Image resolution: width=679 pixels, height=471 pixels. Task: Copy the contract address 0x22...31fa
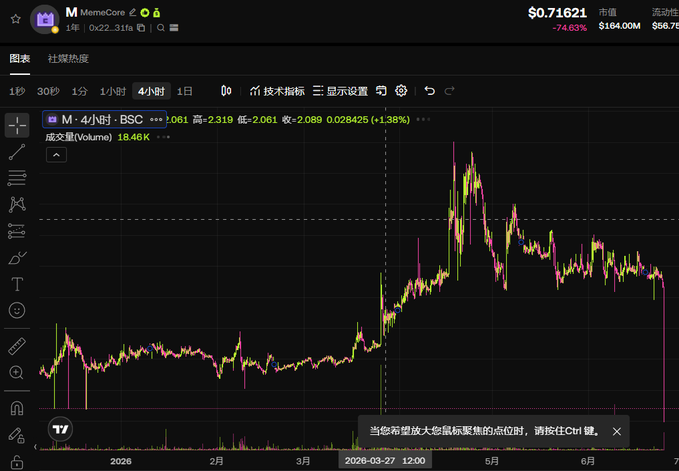pyautogui.click(x=141, y=28)
